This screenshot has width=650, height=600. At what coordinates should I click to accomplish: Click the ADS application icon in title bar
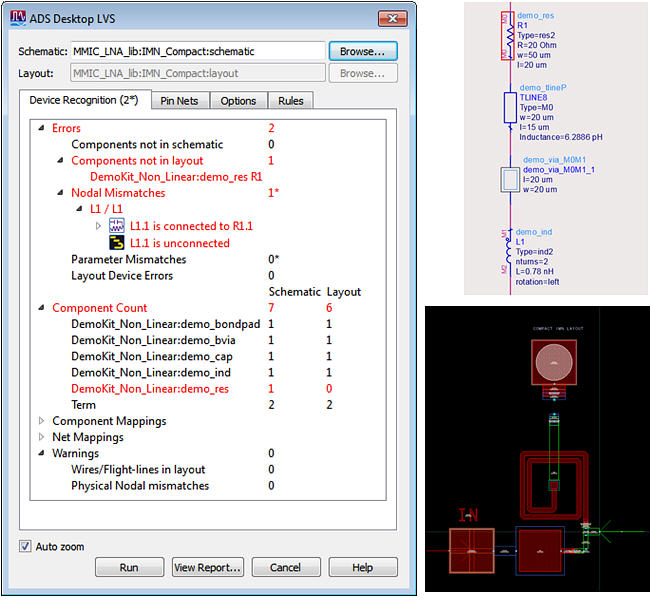(18, 18)
